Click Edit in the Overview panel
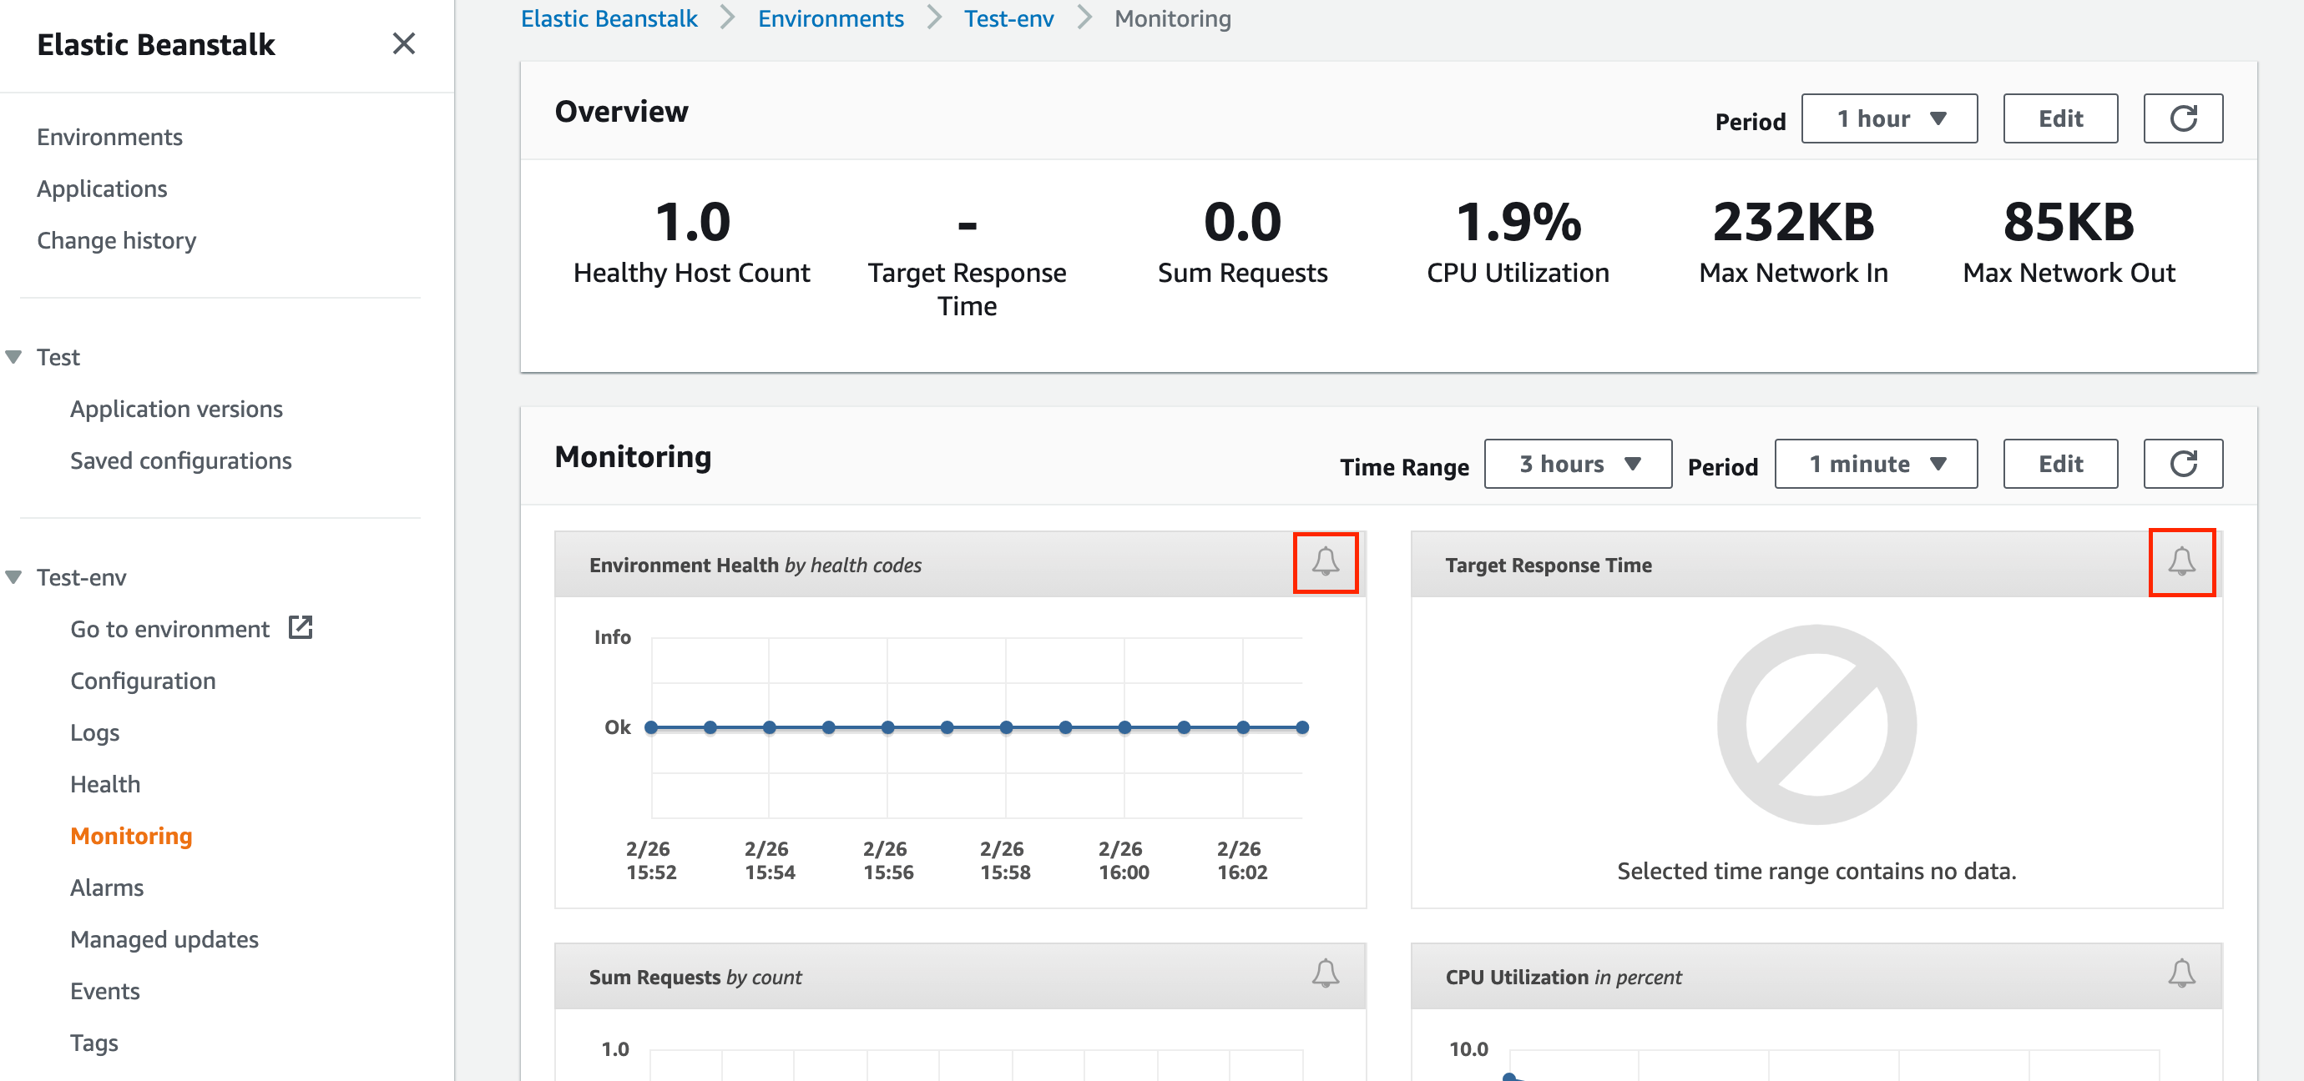This screenshot has height=1081, width=2304. pyautogui.click(x=2060, y=119)
